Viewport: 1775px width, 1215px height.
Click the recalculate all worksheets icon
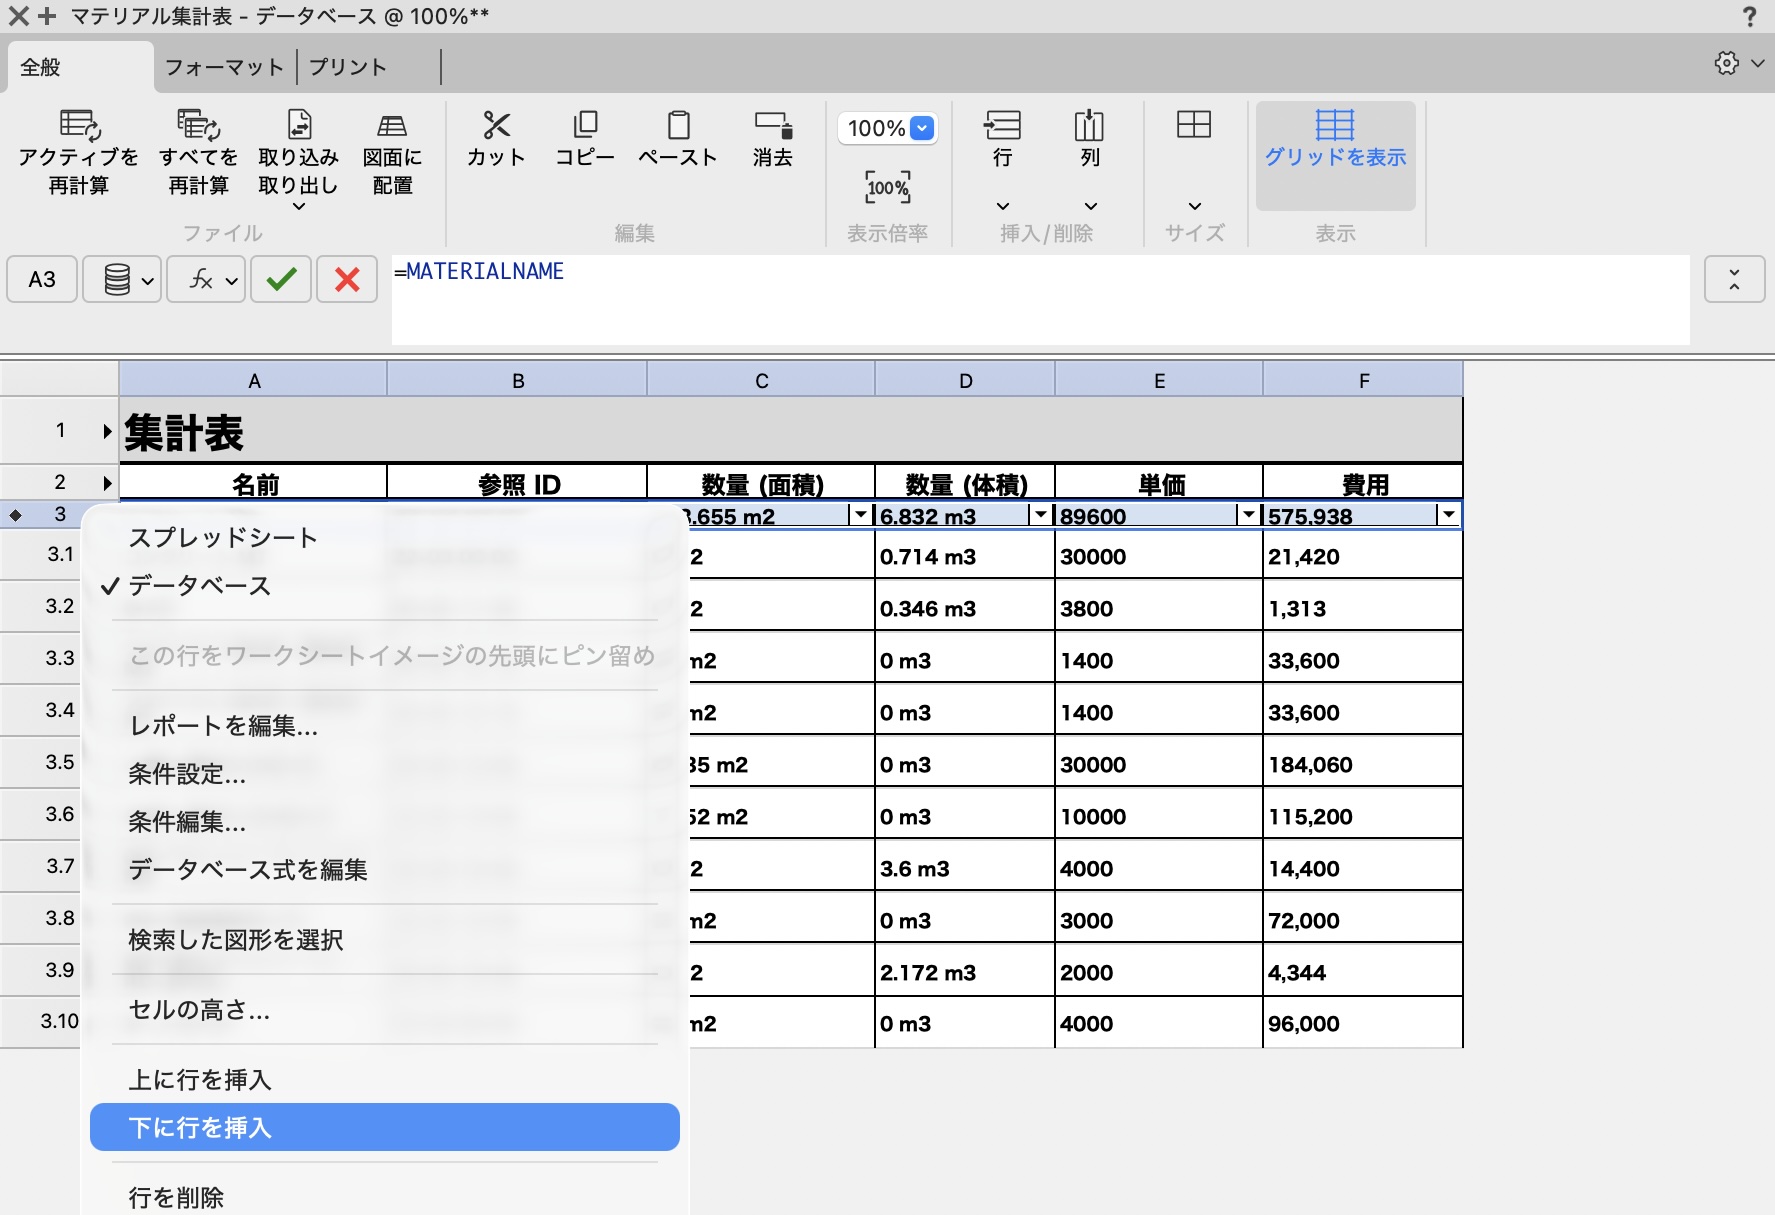(x=198, y=125)
